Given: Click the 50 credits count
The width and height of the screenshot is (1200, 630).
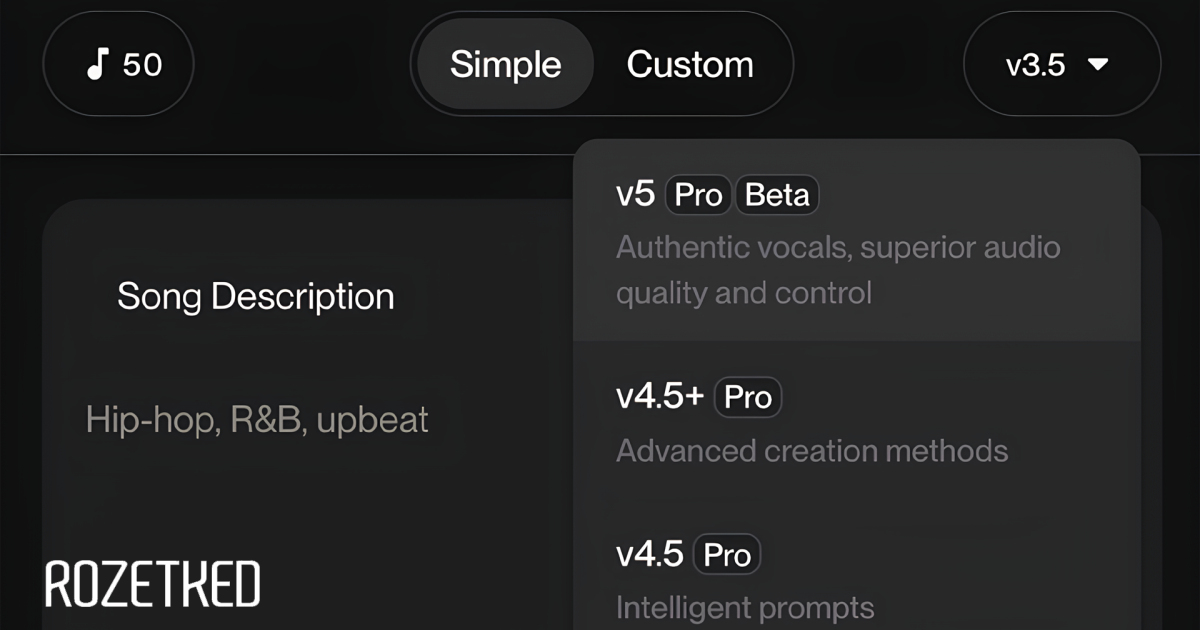Looking at the screenshot, I should [142, 65].
